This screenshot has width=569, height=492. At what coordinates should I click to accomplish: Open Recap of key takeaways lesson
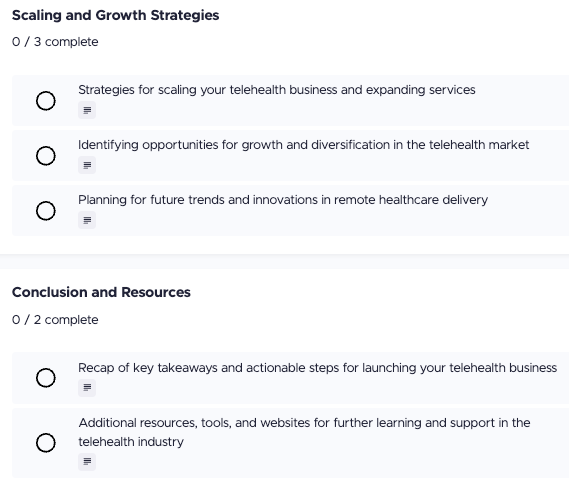coord(318,368)
